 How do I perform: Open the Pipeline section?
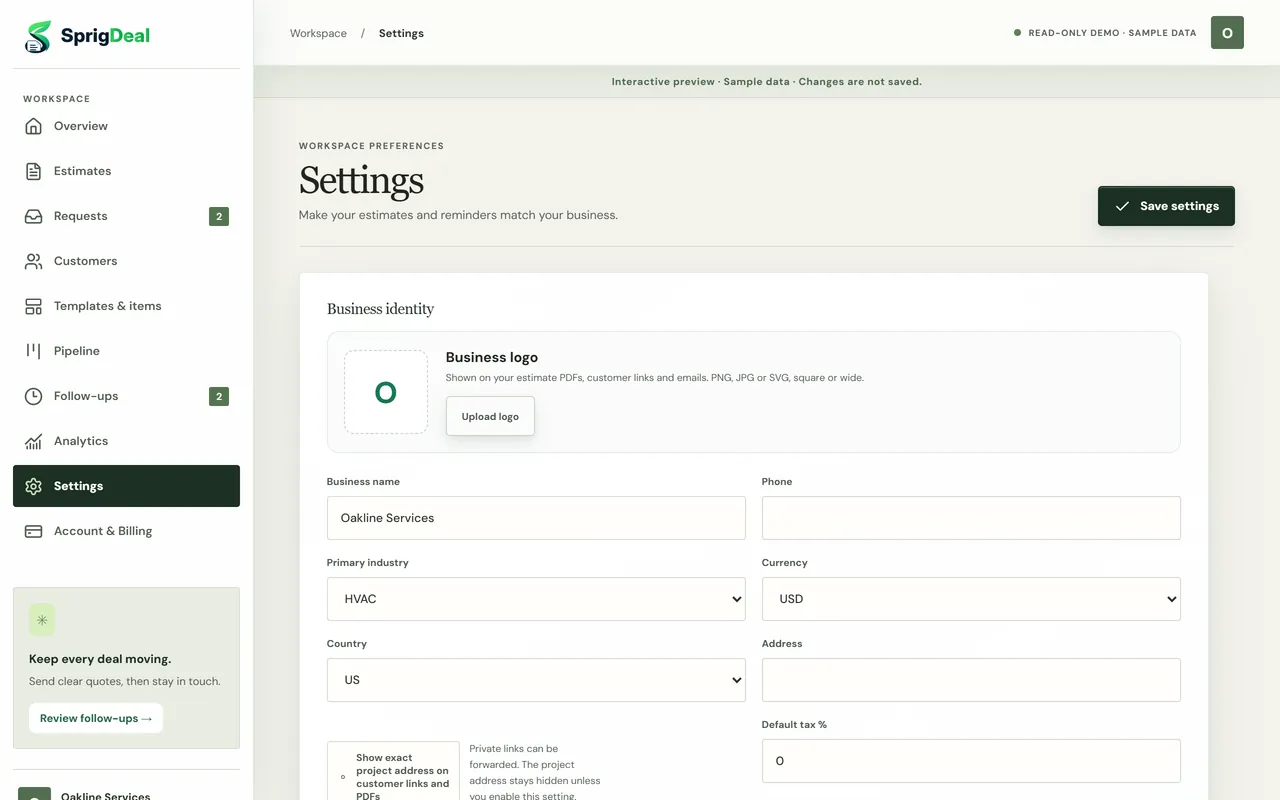(126, 351)
